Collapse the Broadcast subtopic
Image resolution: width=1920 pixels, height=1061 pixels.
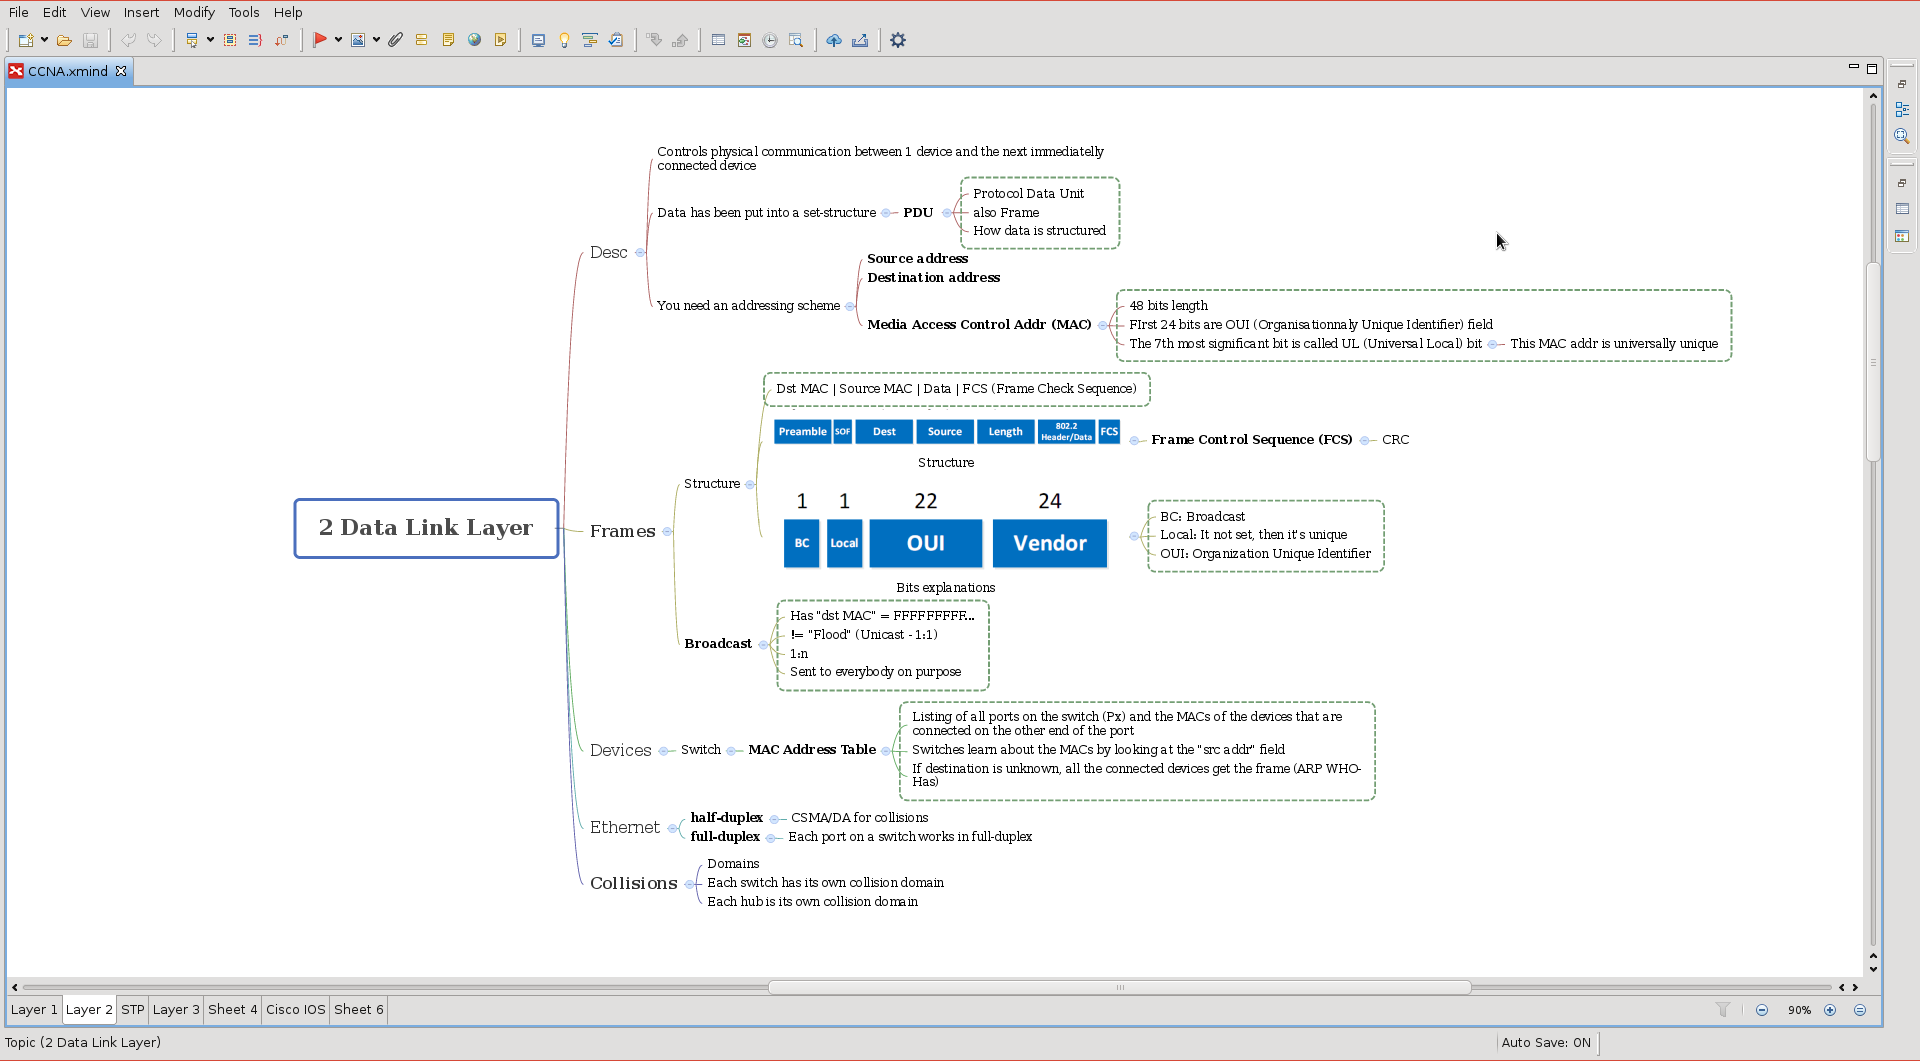[764, 645]
